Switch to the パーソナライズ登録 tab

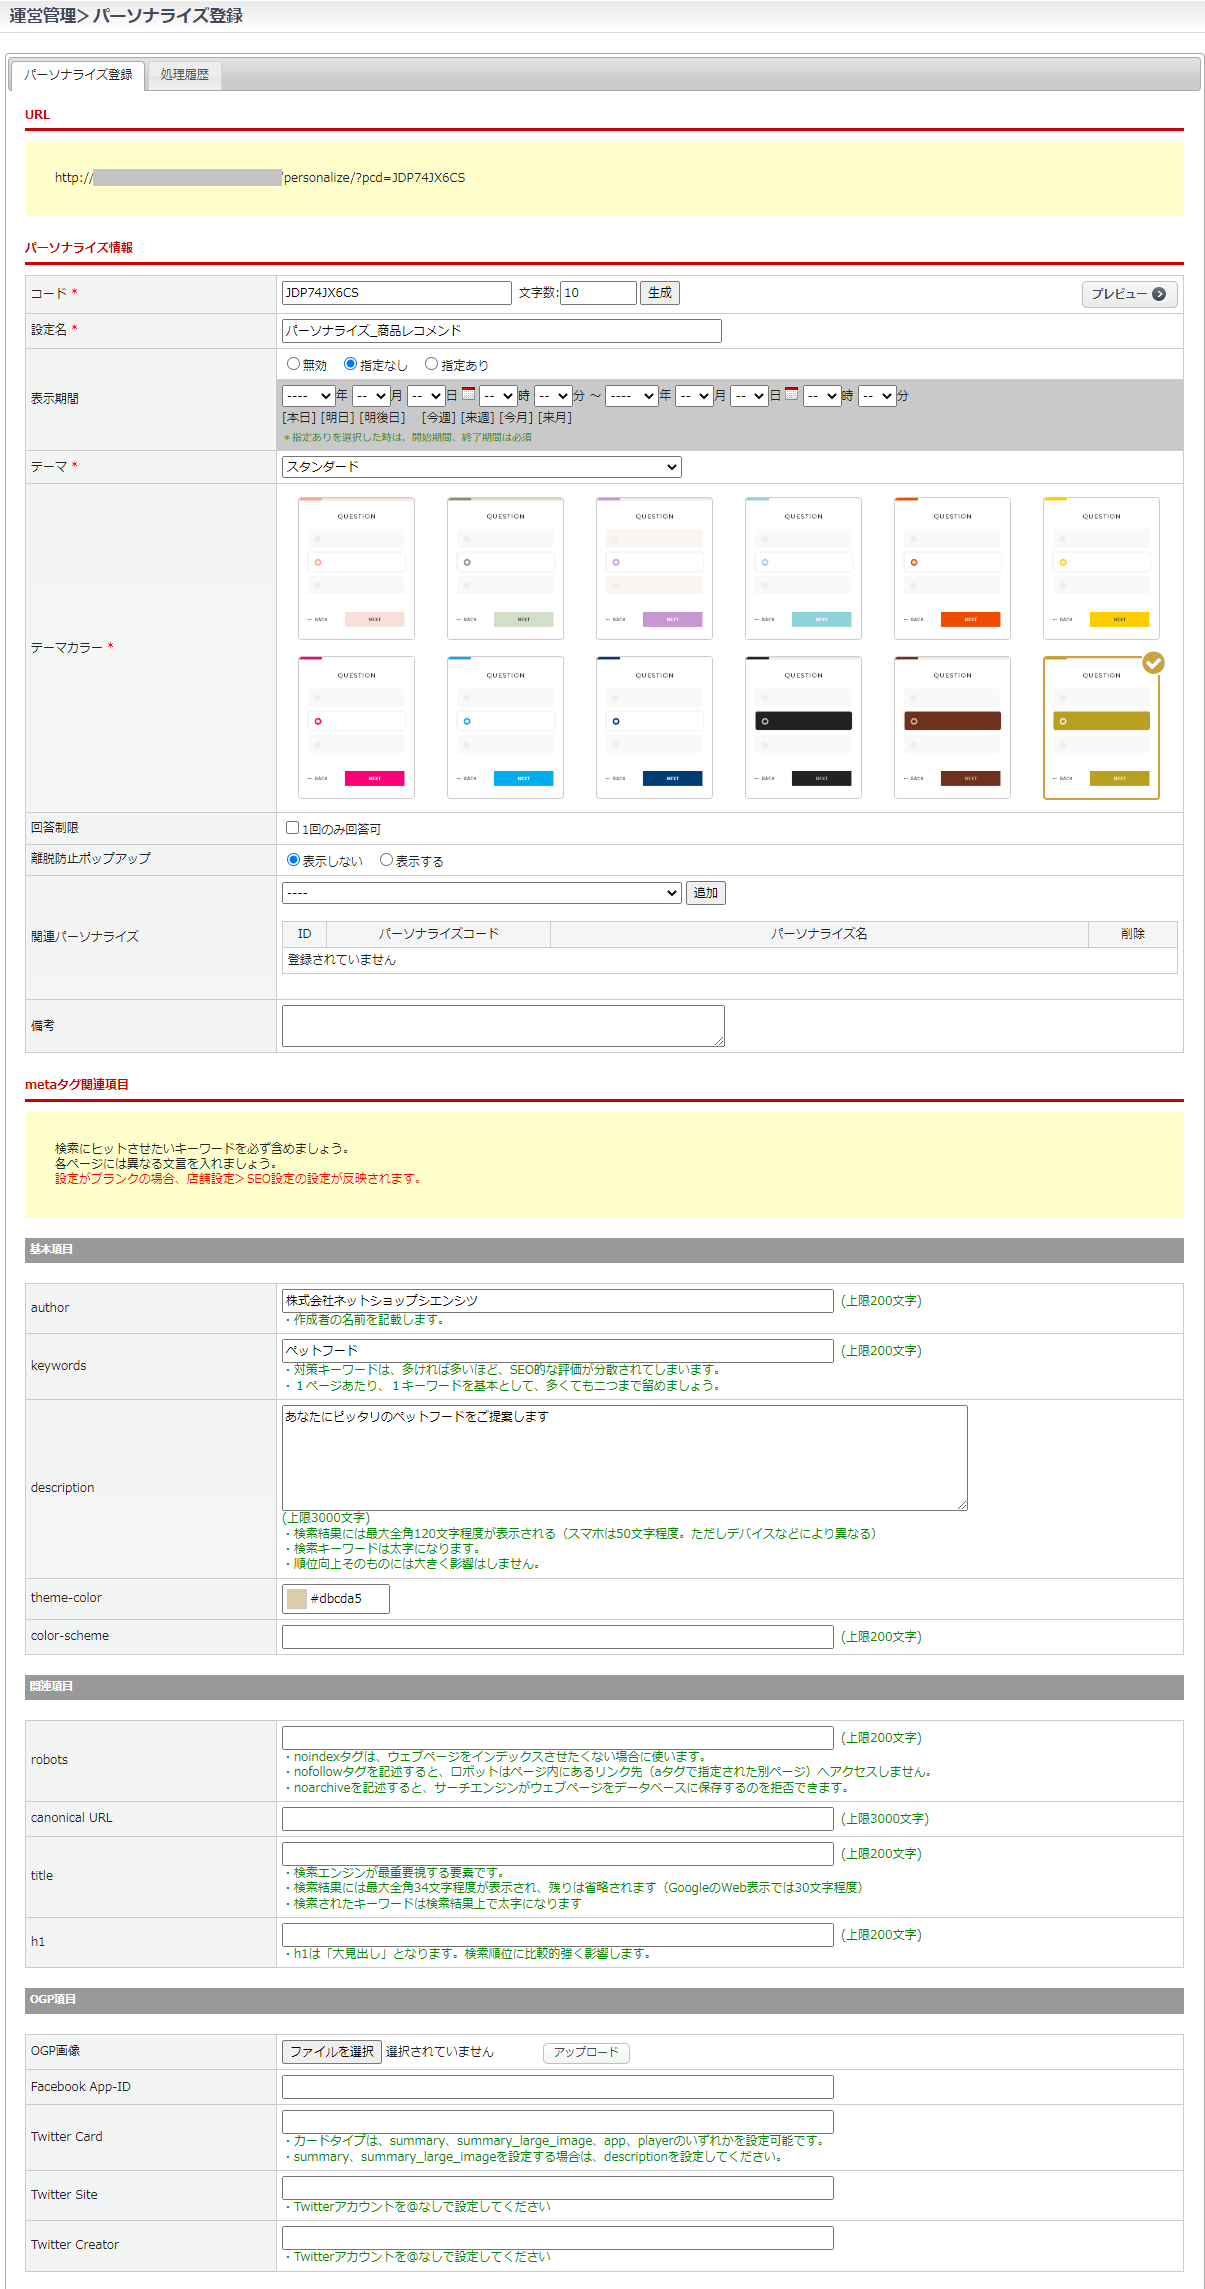78,75
